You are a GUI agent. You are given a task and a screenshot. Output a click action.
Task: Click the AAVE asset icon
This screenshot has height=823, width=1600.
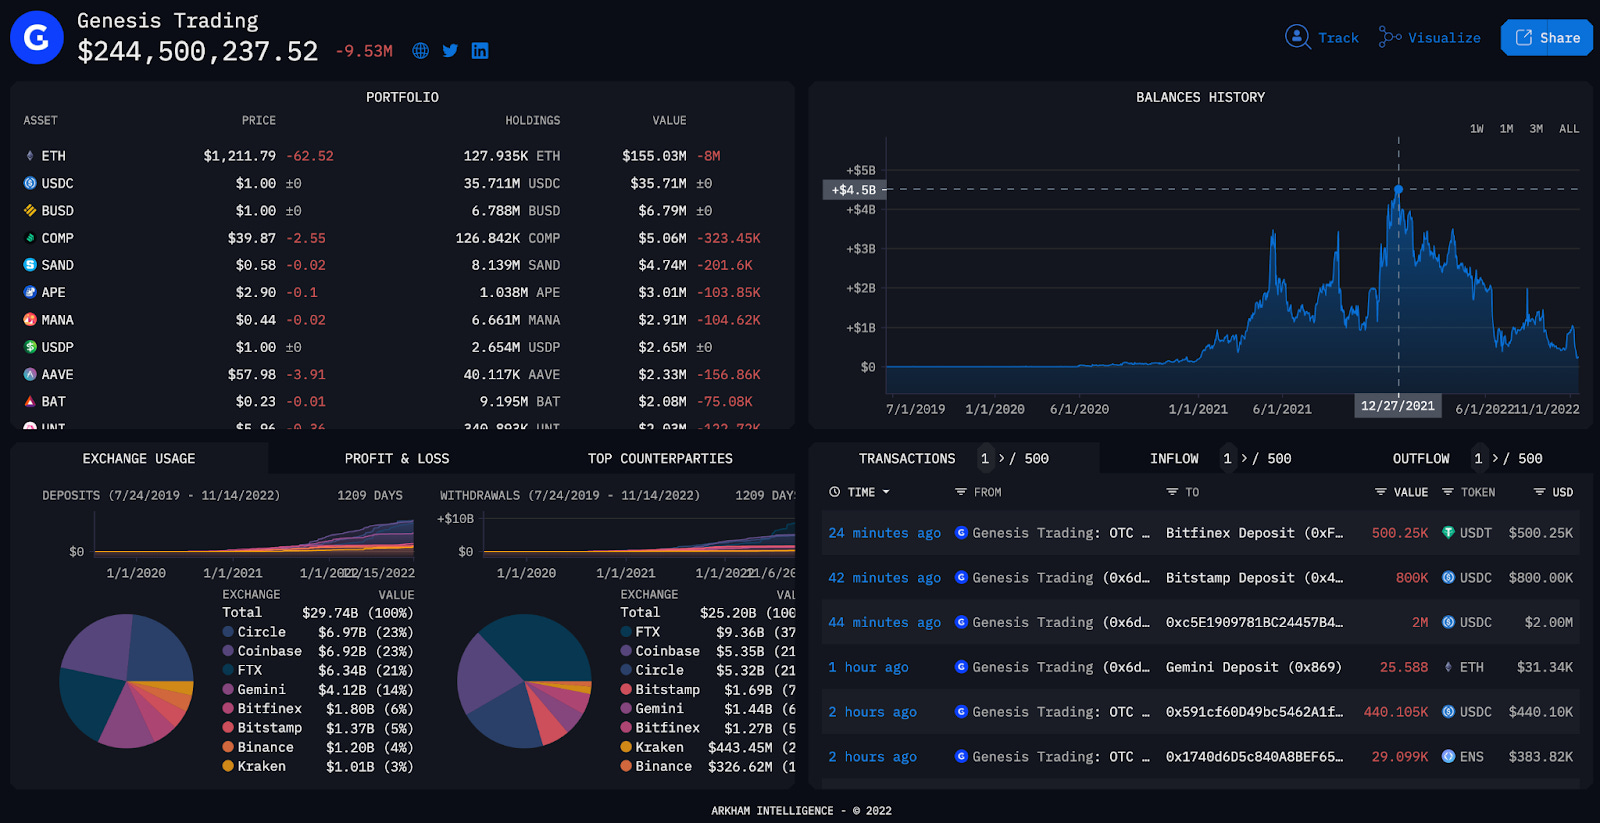coord(30,374)
